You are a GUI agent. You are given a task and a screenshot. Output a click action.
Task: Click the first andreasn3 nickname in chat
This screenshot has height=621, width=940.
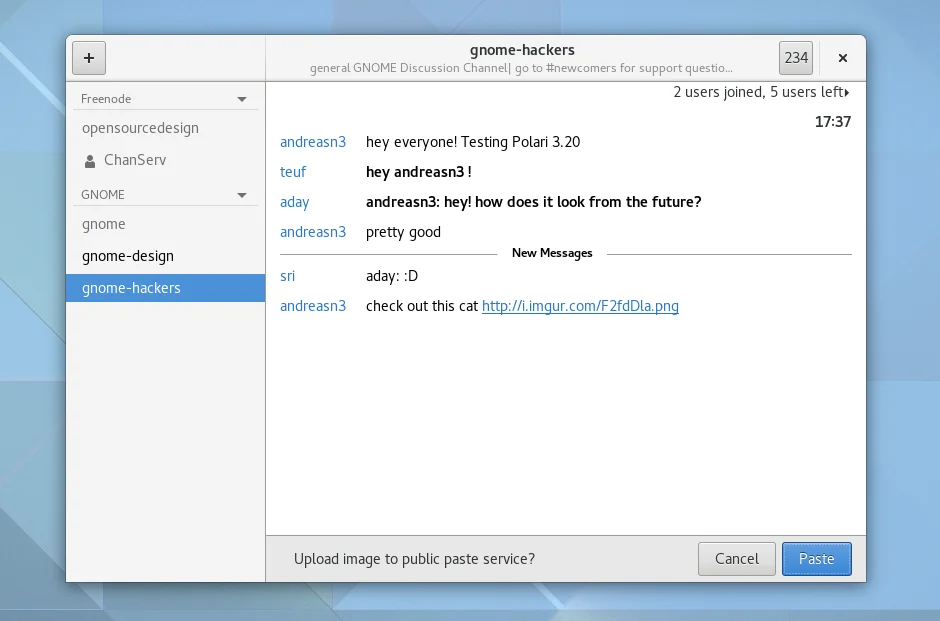pyautogui.click(x=313, y=142)
